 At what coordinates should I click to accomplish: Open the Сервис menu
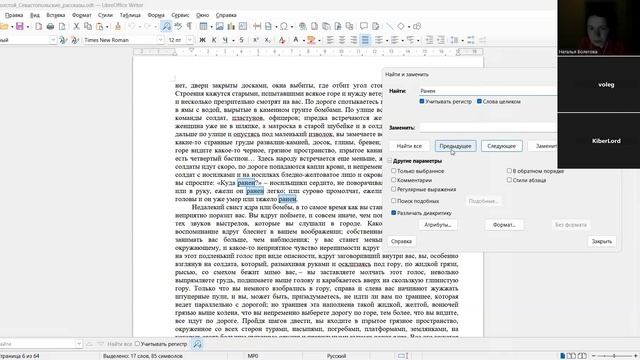(x=180, y=15)
